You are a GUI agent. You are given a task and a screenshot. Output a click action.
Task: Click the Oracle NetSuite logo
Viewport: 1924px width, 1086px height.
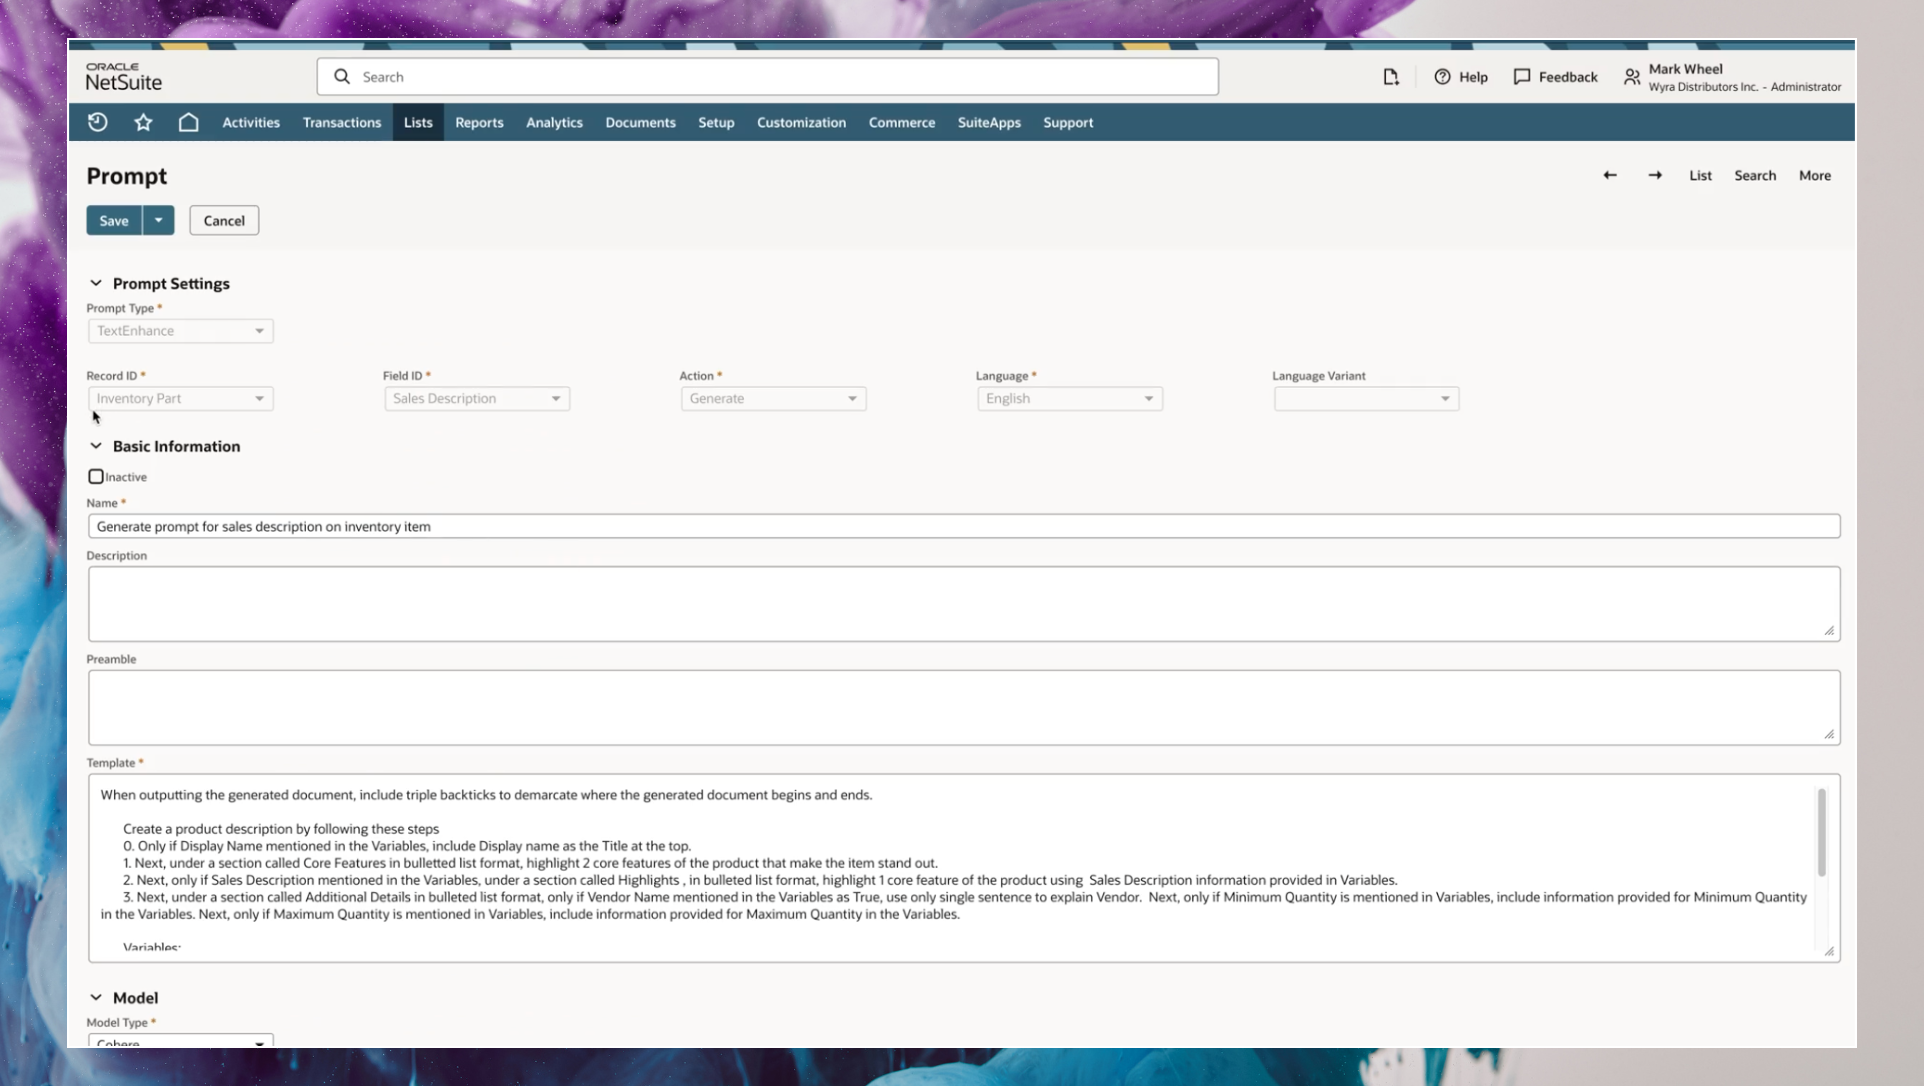coord(124,77)
